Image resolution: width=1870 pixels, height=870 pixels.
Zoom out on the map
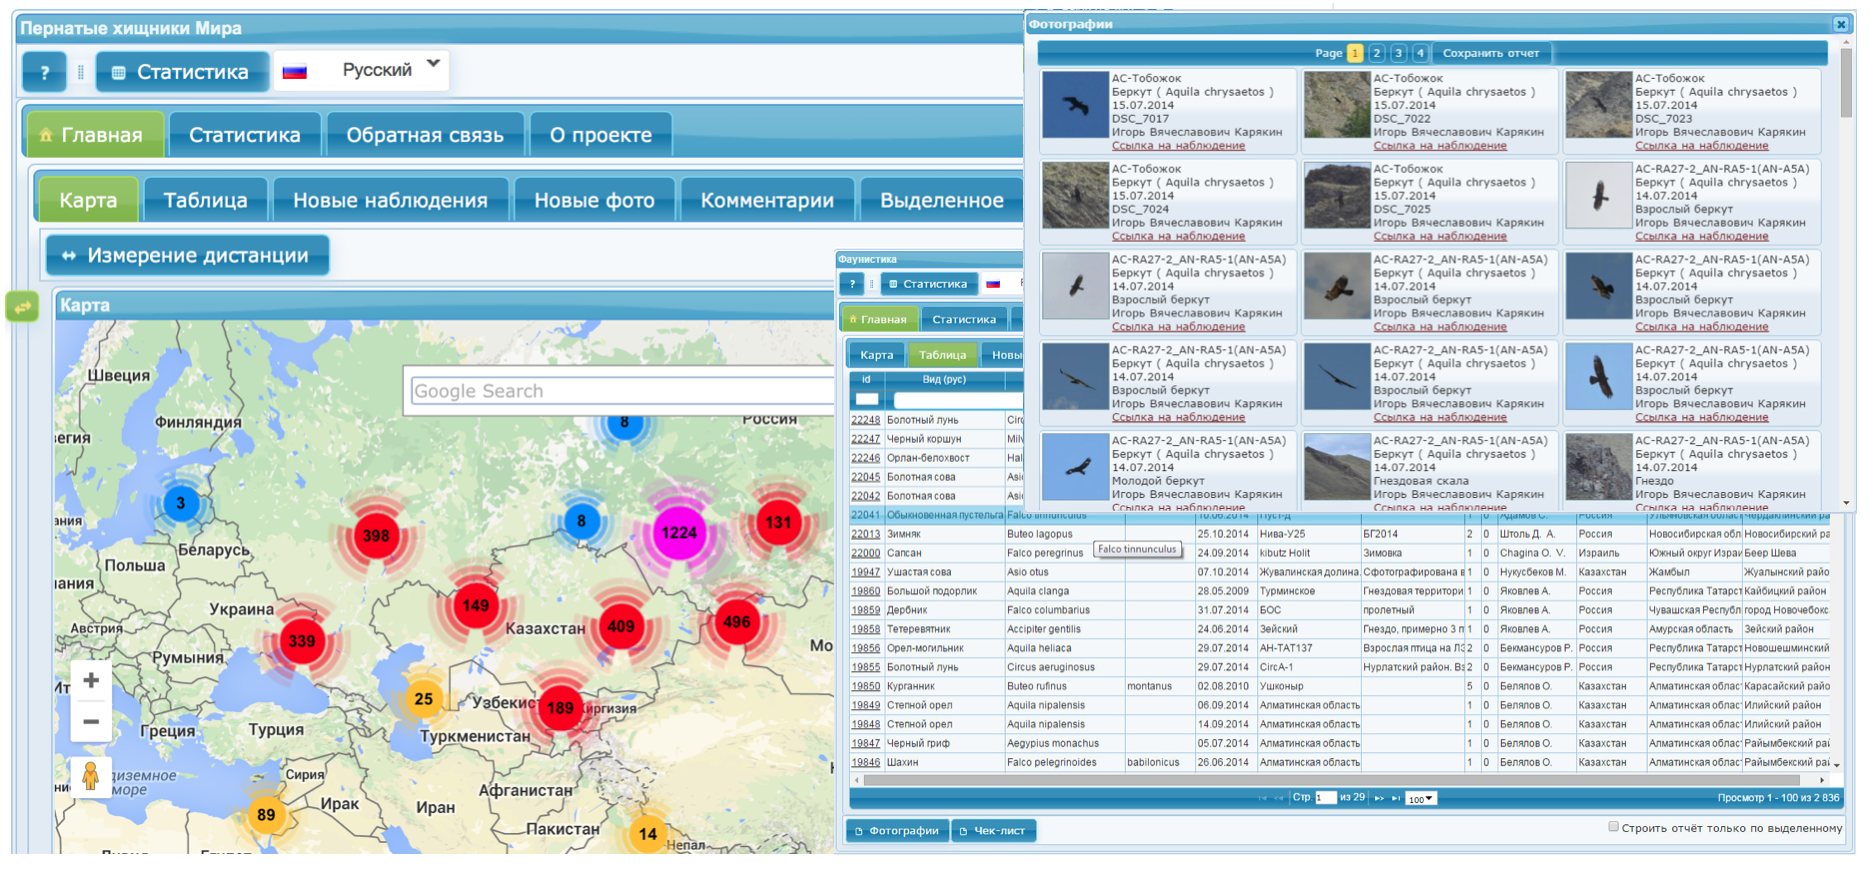pos(91,722)
